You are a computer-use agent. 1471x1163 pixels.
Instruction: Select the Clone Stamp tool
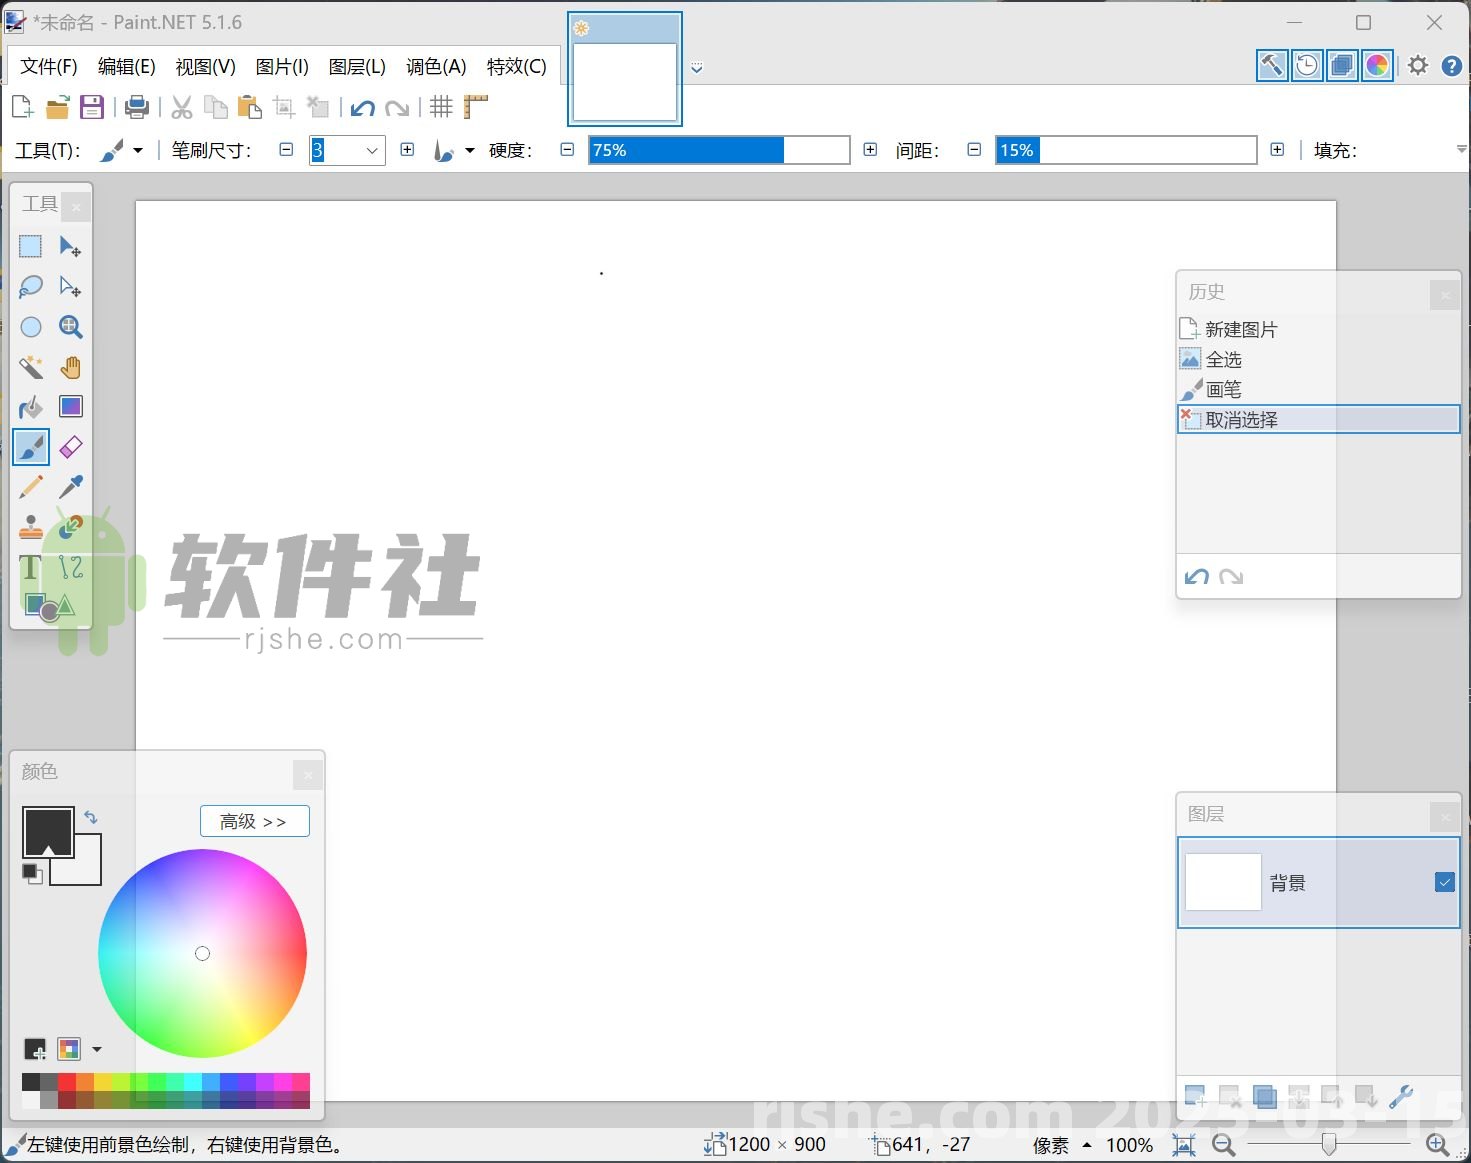coord(30,527)
